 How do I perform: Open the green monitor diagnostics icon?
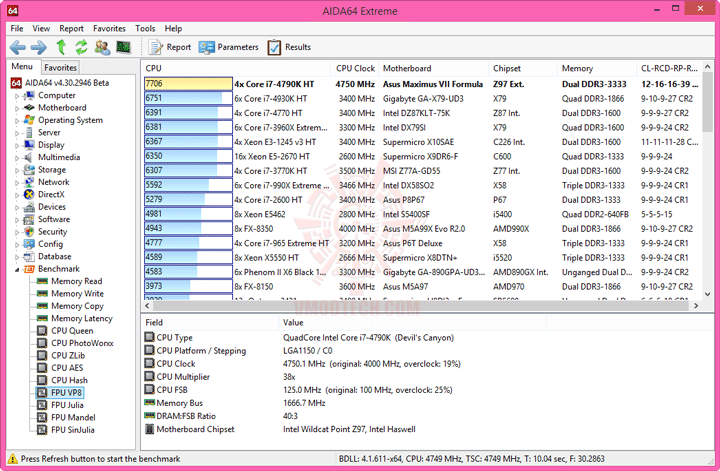point(123,47)
